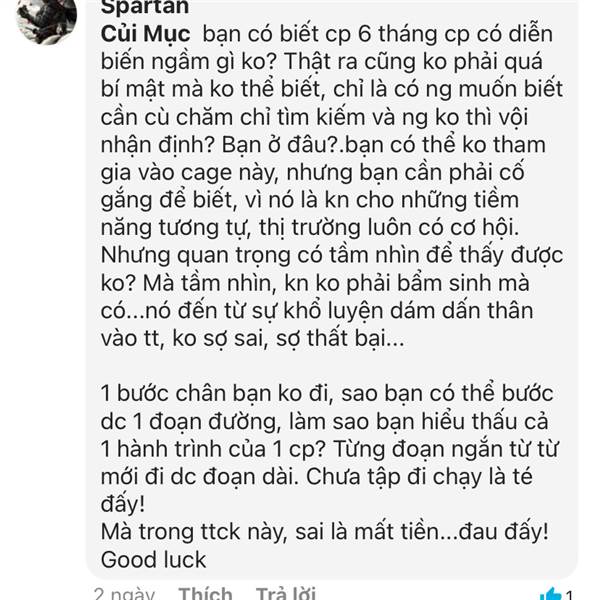Click the '1 bước chân bạn ko đi' line
This screenshot has width=600, height=600.
(x=327, y=394)
